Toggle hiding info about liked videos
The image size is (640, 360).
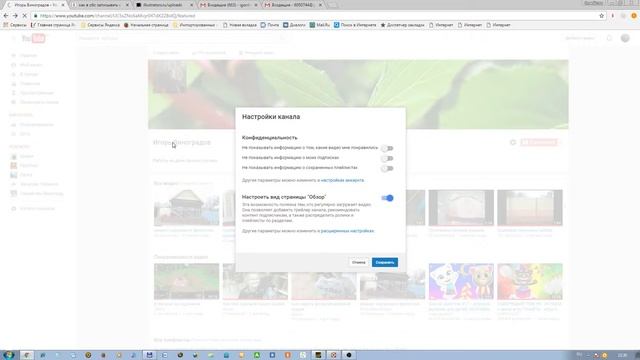pos(387,148)
